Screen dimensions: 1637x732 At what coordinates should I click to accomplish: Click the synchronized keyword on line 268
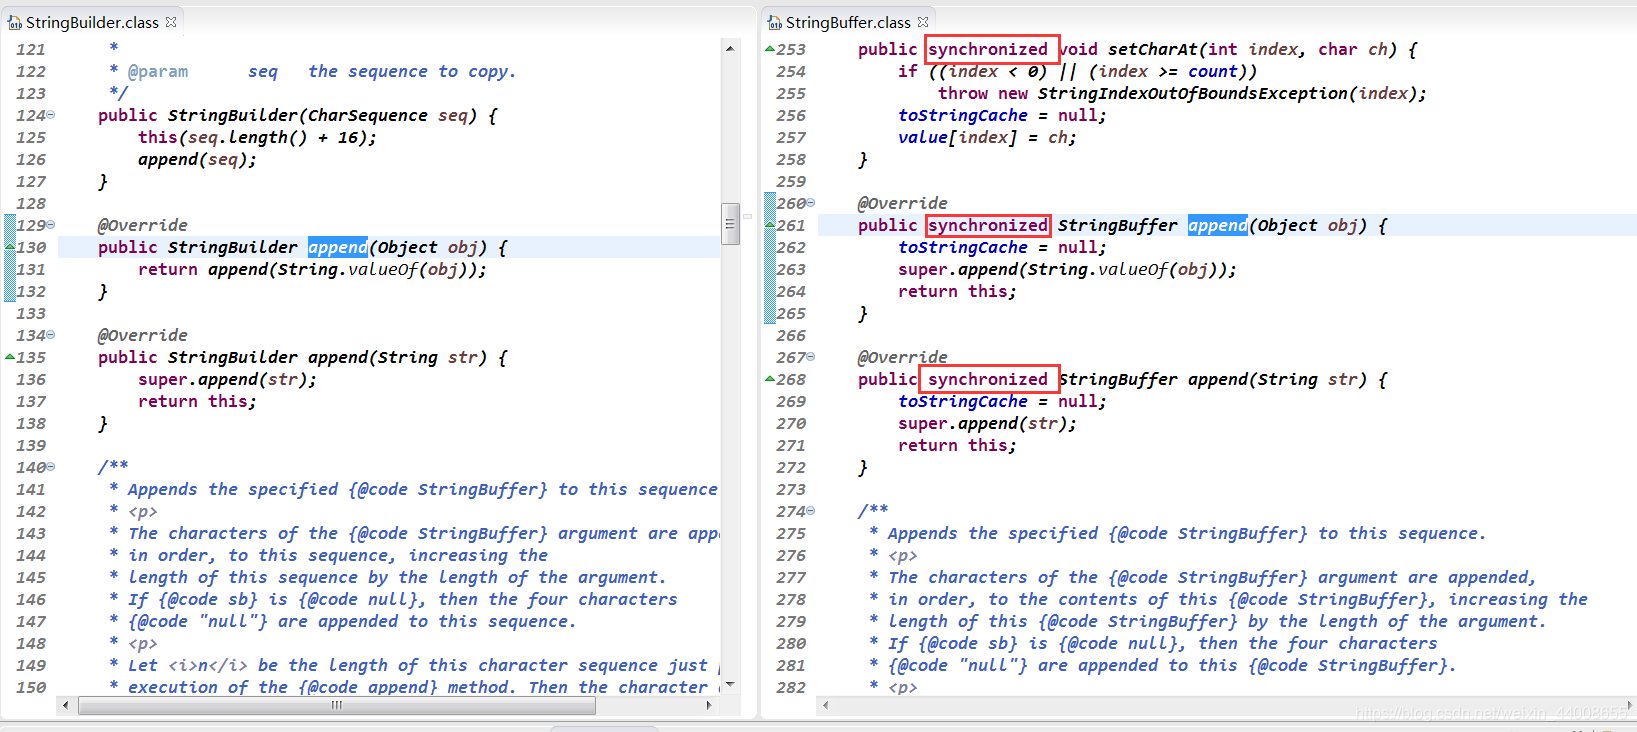click(988, 379)
